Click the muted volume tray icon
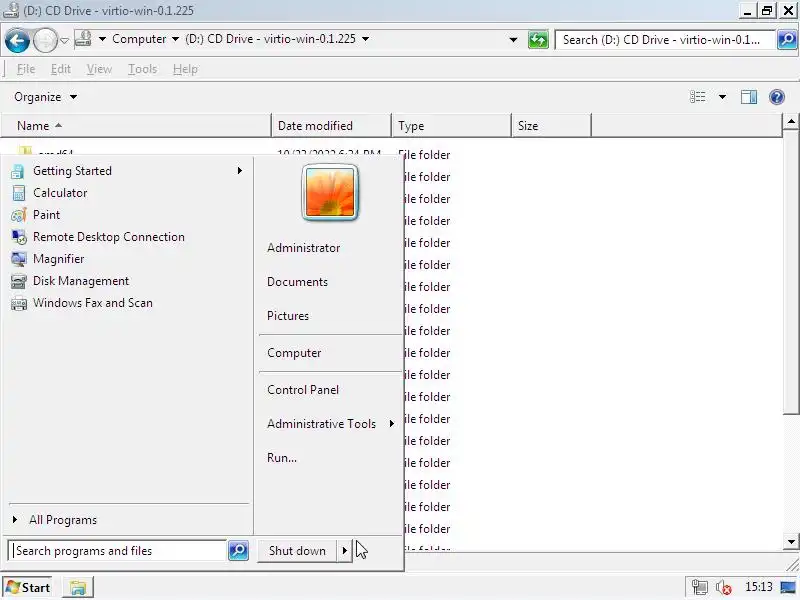The width and height of the screenshot is (800, 600). click(723, 588)
